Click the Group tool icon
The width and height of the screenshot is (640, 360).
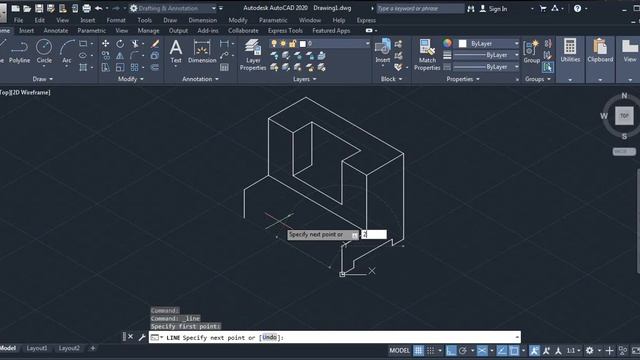(531, 51)
